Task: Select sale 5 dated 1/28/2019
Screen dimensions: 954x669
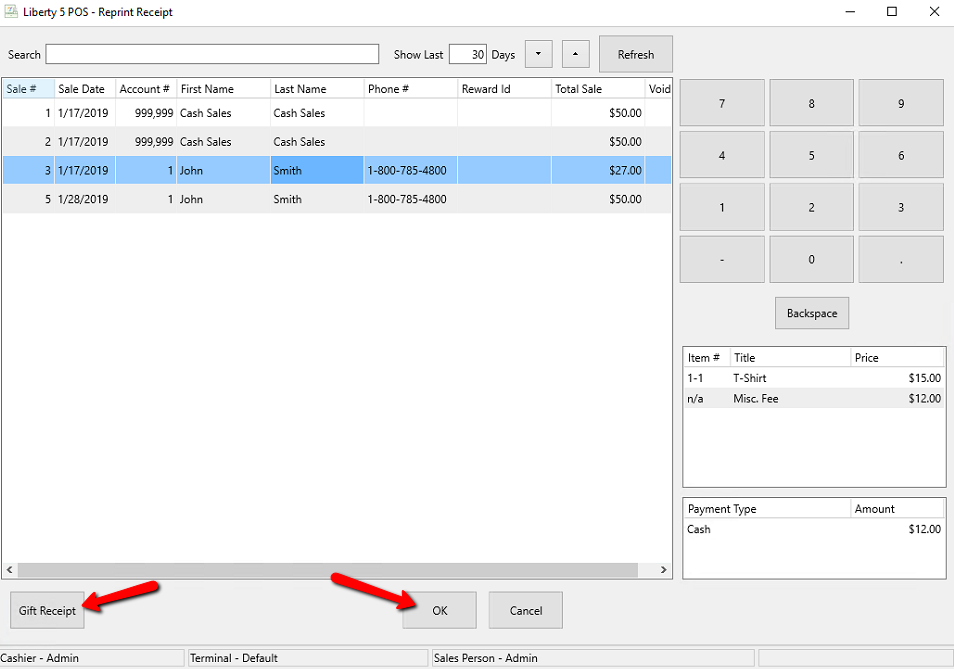Action: [x=336, y=199]
